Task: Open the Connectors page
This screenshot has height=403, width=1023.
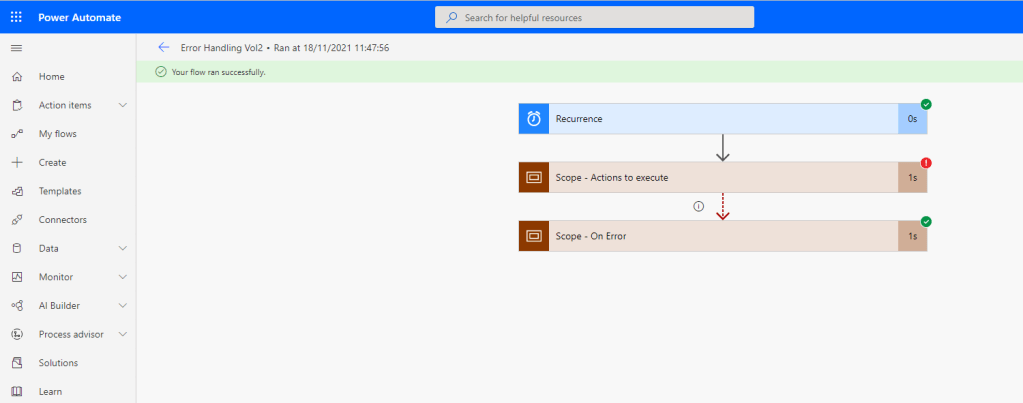Action: click(x=62, y=220)
